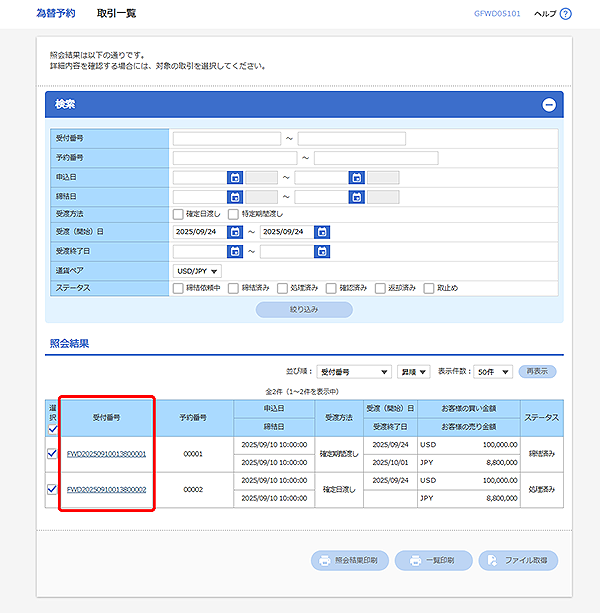Image resolution: width=600 pixels, height=613 pixels.
Task: Open calendar for 受渡終了日 start date
Action: tap(235, 251)
